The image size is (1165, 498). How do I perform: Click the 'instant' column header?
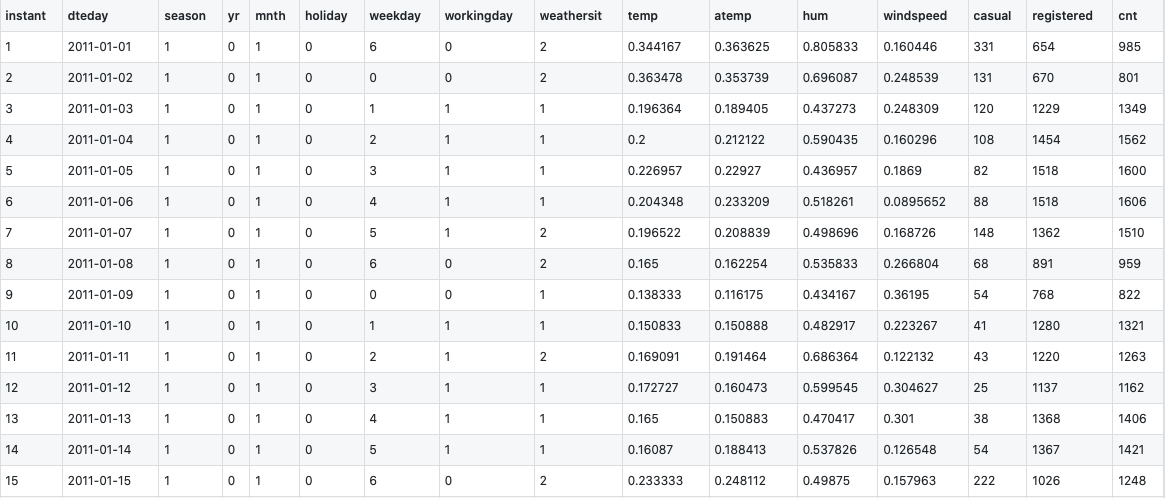click(25, 17)
